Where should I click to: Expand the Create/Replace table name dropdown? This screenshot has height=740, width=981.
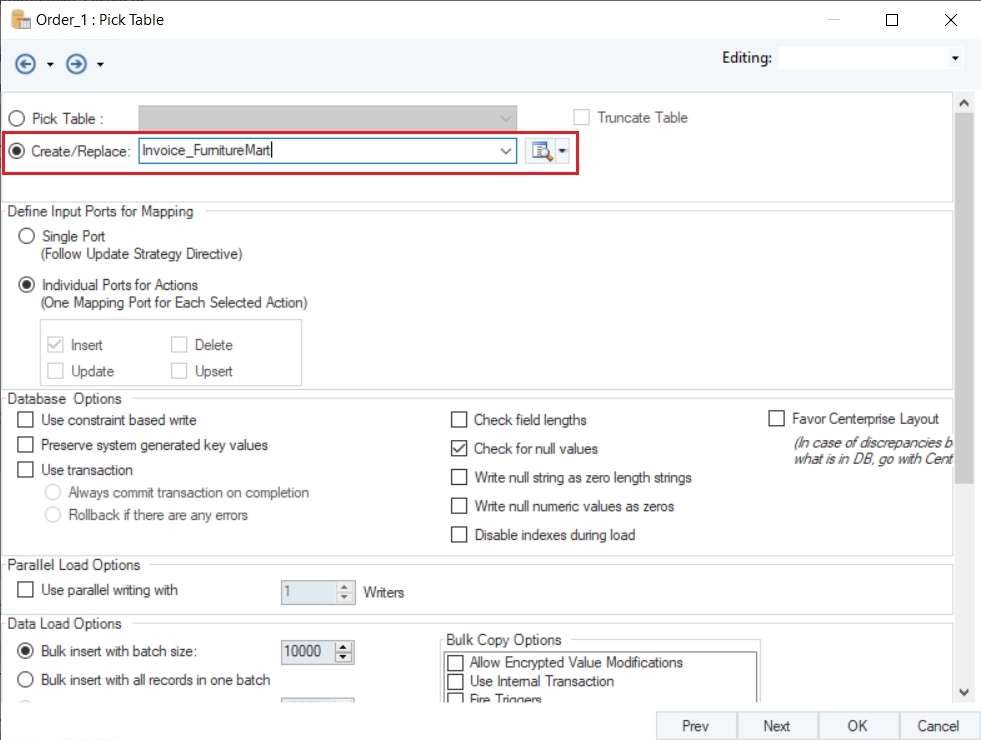coord(505,151)
